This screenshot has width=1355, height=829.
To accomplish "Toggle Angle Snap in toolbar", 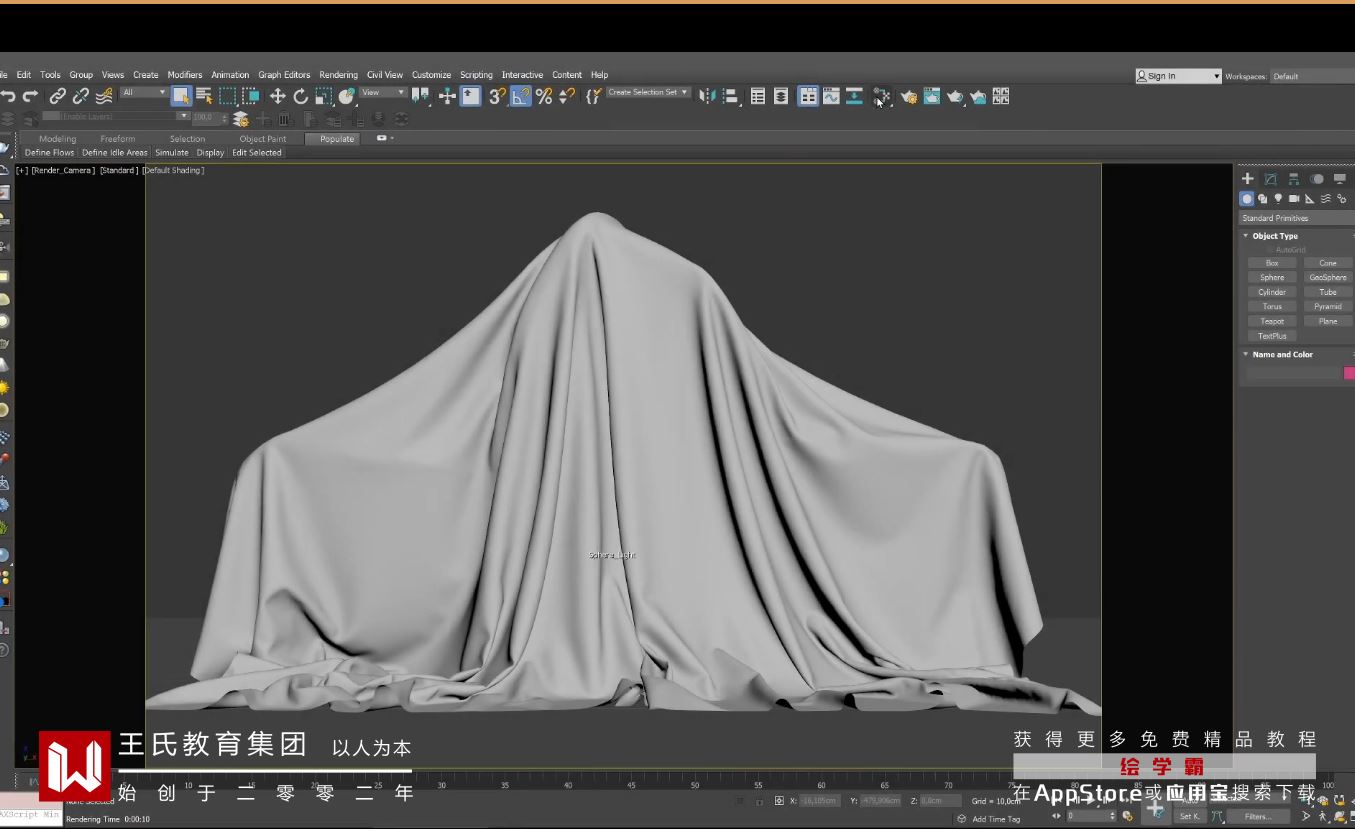I will tap(520, 96).
